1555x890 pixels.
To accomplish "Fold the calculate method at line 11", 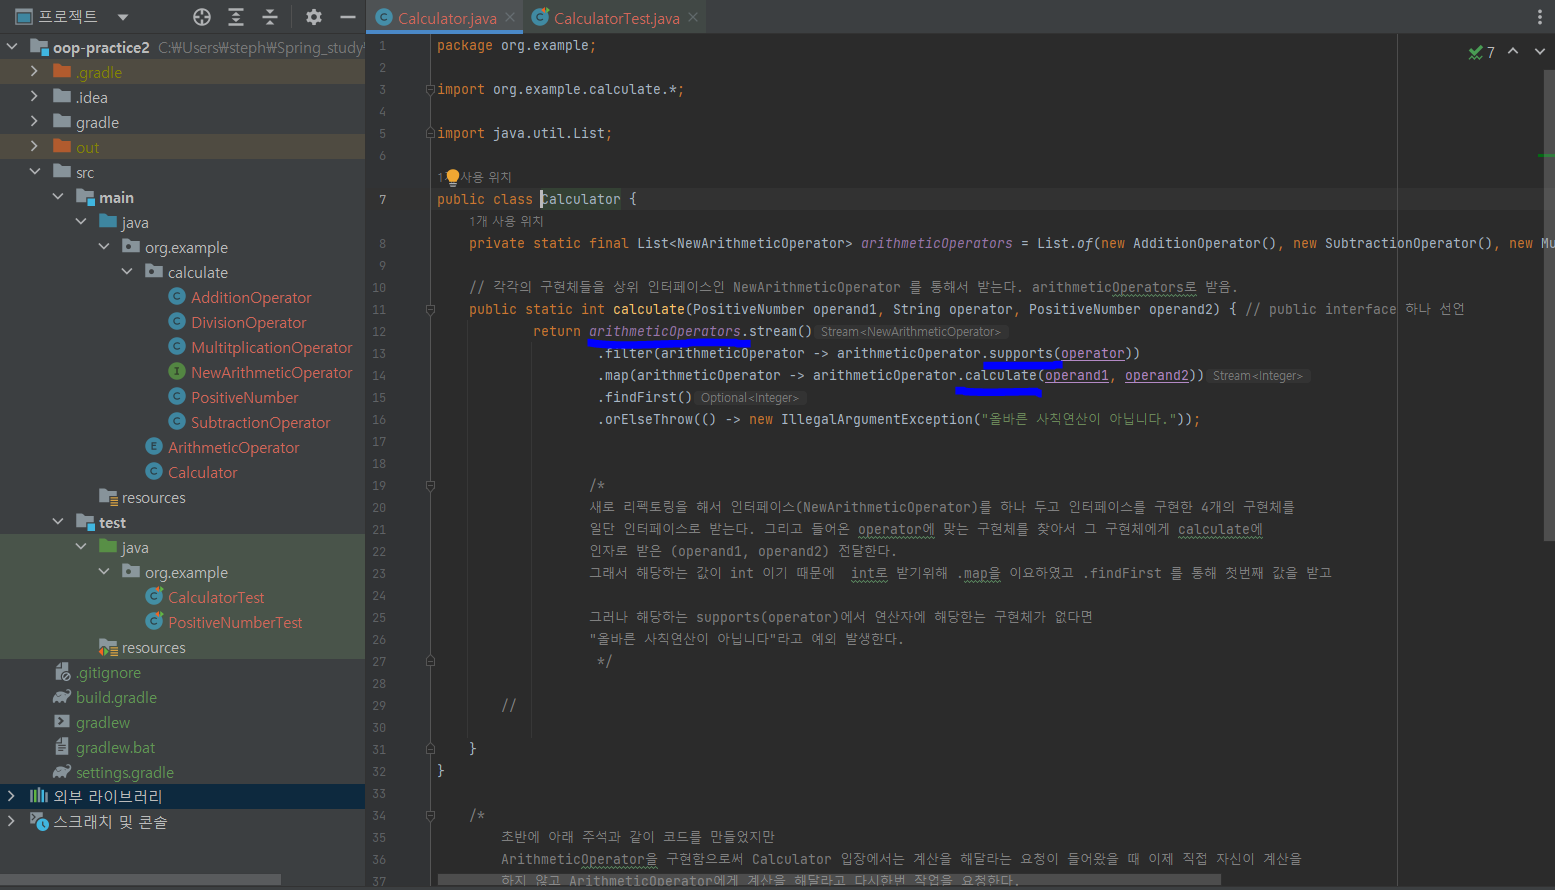I will pos(430,309).
